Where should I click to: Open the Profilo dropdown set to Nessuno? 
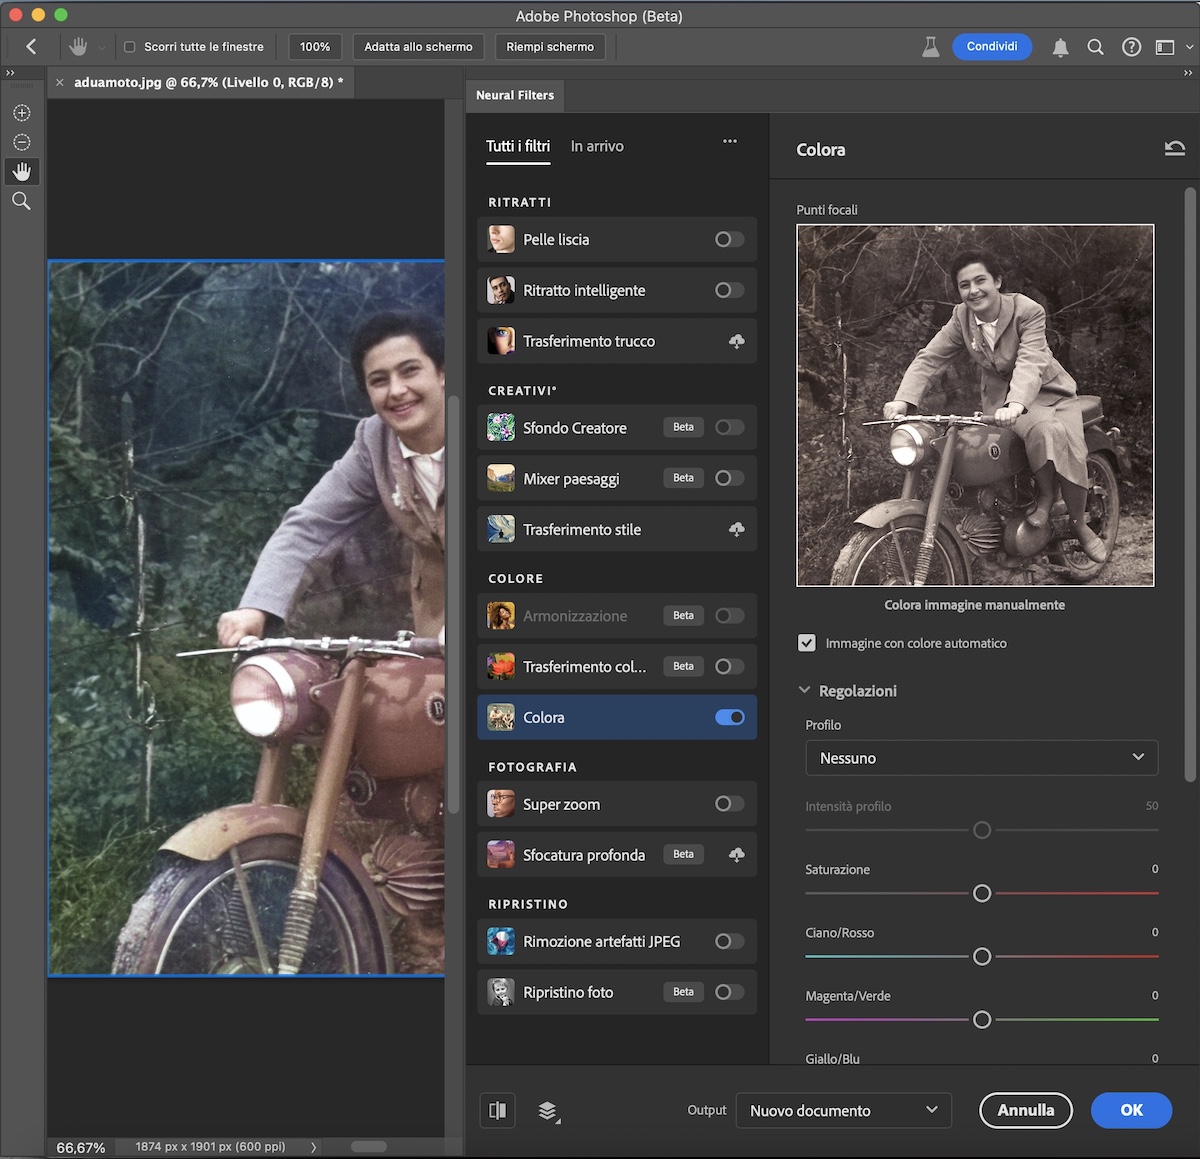coord(981,758)
